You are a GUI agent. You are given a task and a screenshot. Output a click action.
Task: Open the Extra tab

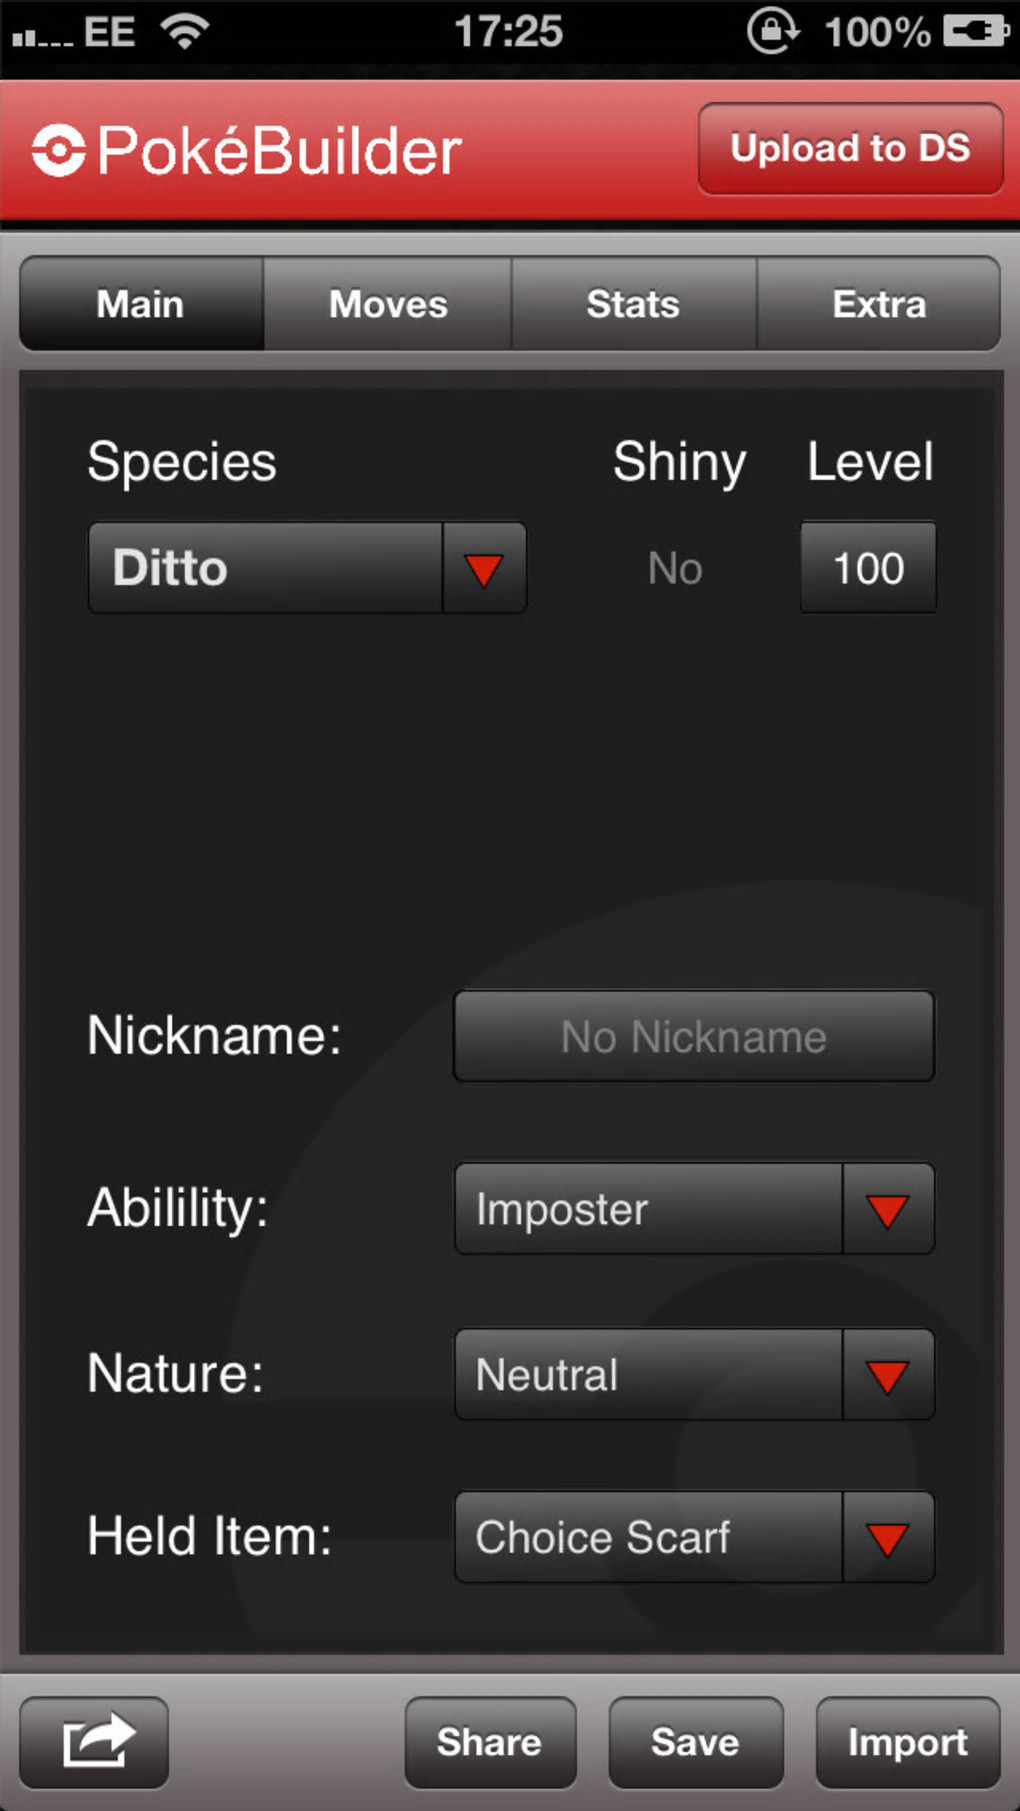click(879, 304)
